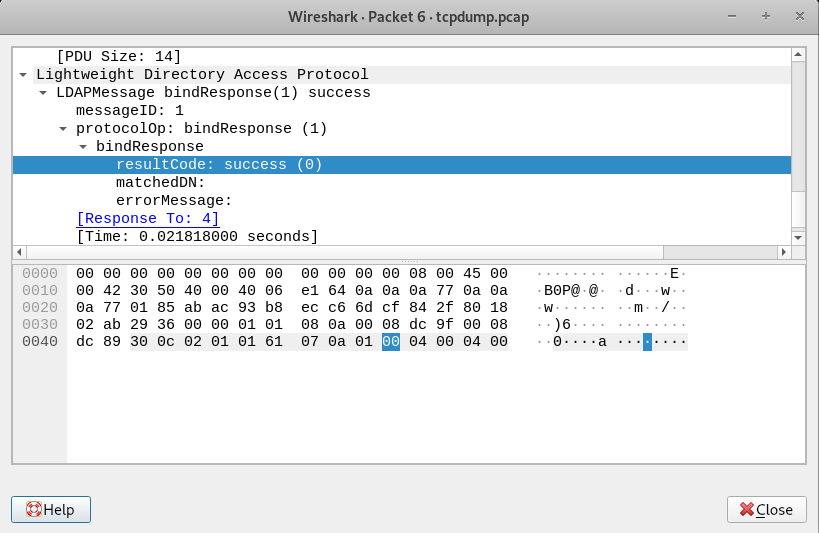This screenshot has width=819, height=533.
Task: Collapse the protocolOp: bindResponse (1) node
Action: click(63, 129)
